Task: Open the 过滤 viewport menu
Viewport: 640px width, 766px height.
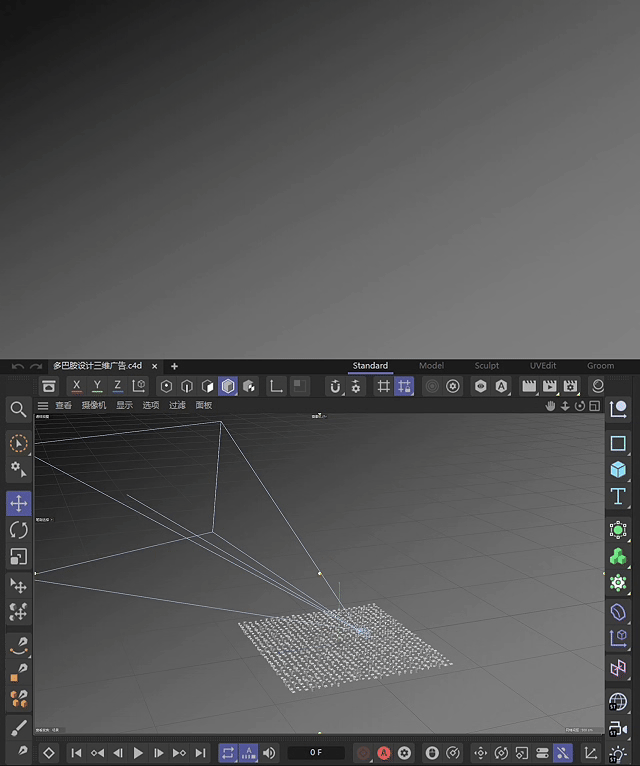Action: coord(177,405)
